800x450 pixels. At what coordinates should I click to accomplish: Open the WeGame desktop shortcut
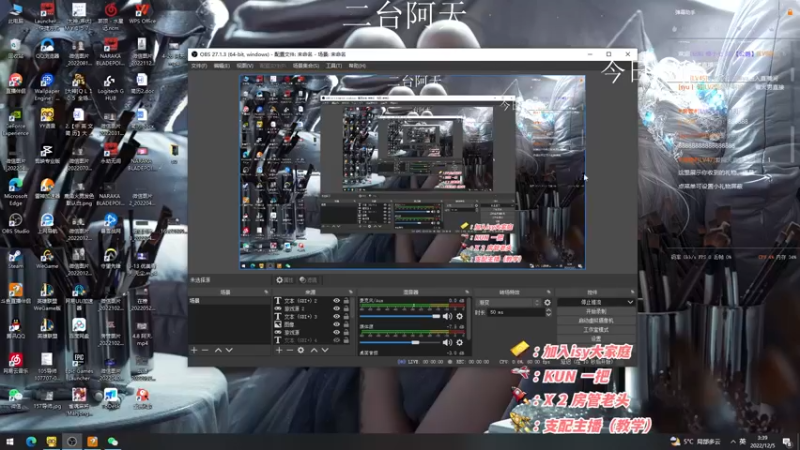47,259
